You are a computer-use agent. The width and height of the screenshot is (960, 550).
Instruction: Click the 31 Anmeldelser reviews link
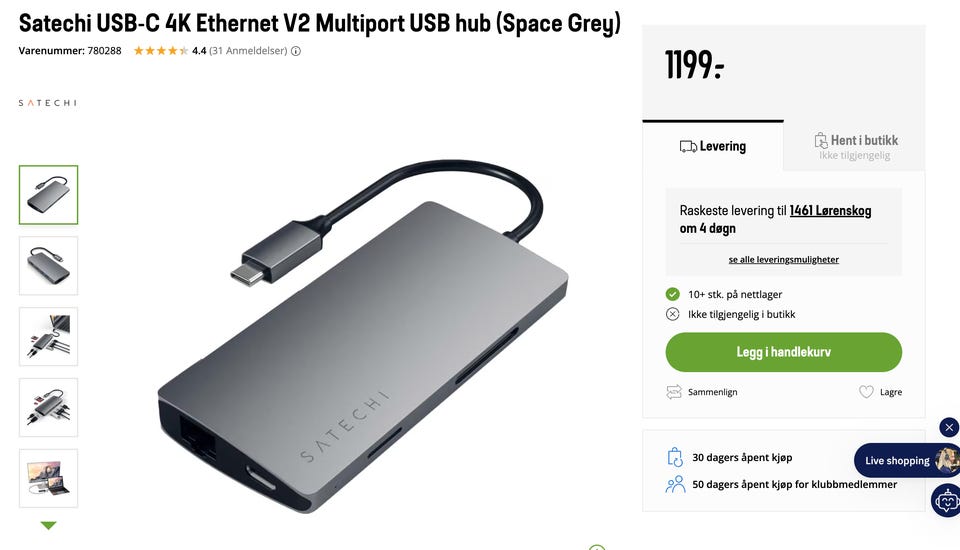(x=248, y=51)
